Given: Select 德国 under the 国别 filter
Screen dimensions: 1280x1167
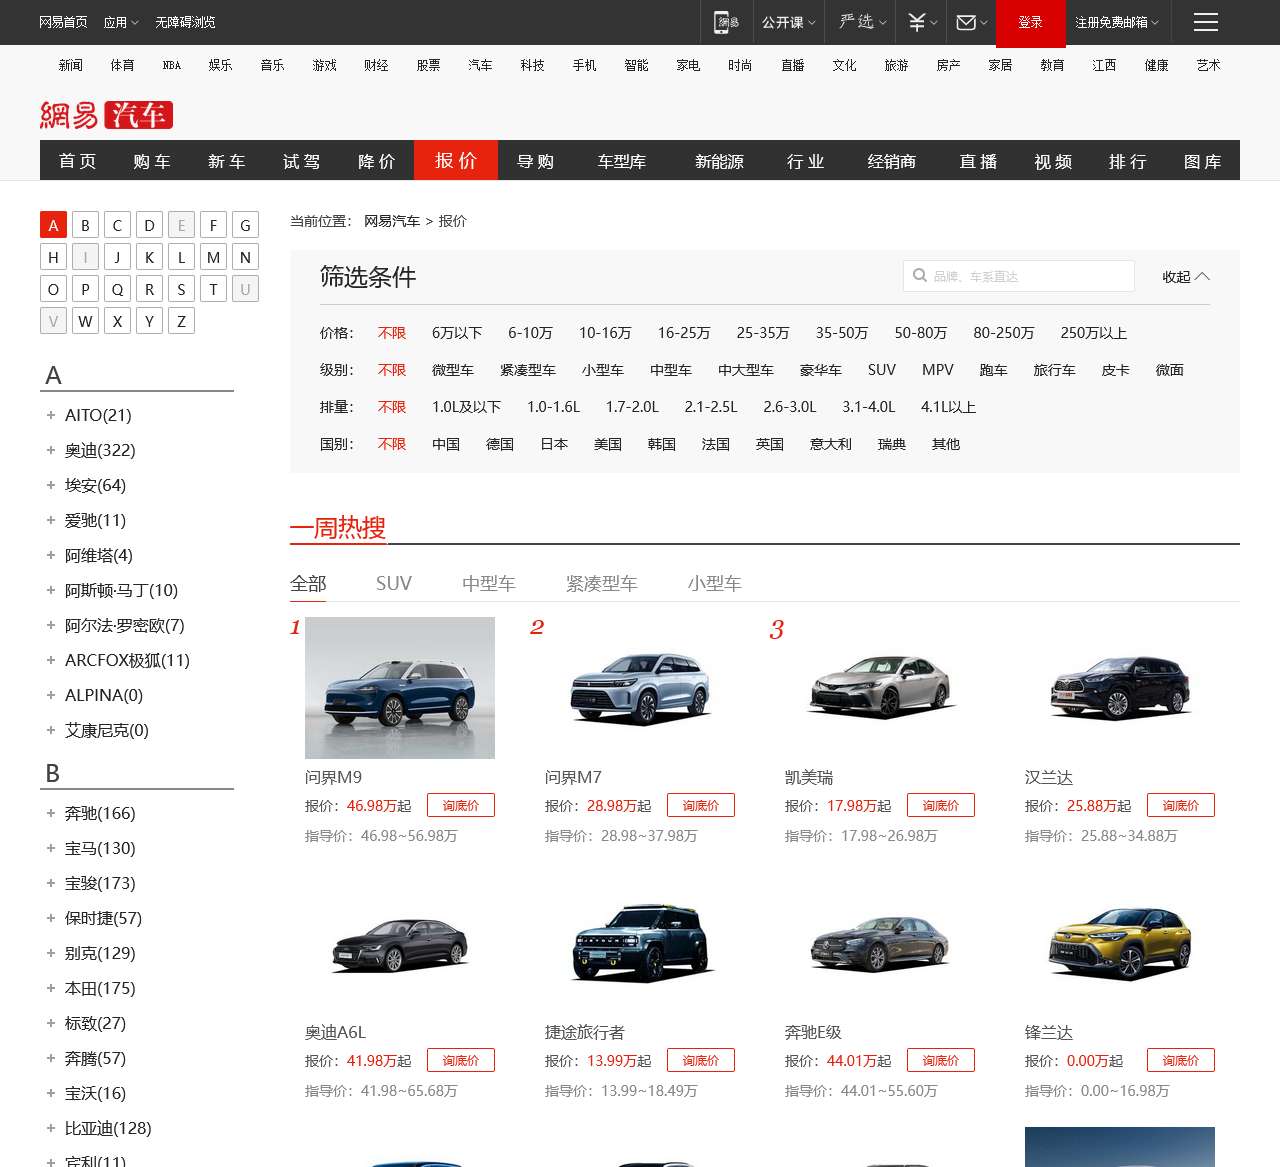Looking at the screenshot, I should 500,444.
